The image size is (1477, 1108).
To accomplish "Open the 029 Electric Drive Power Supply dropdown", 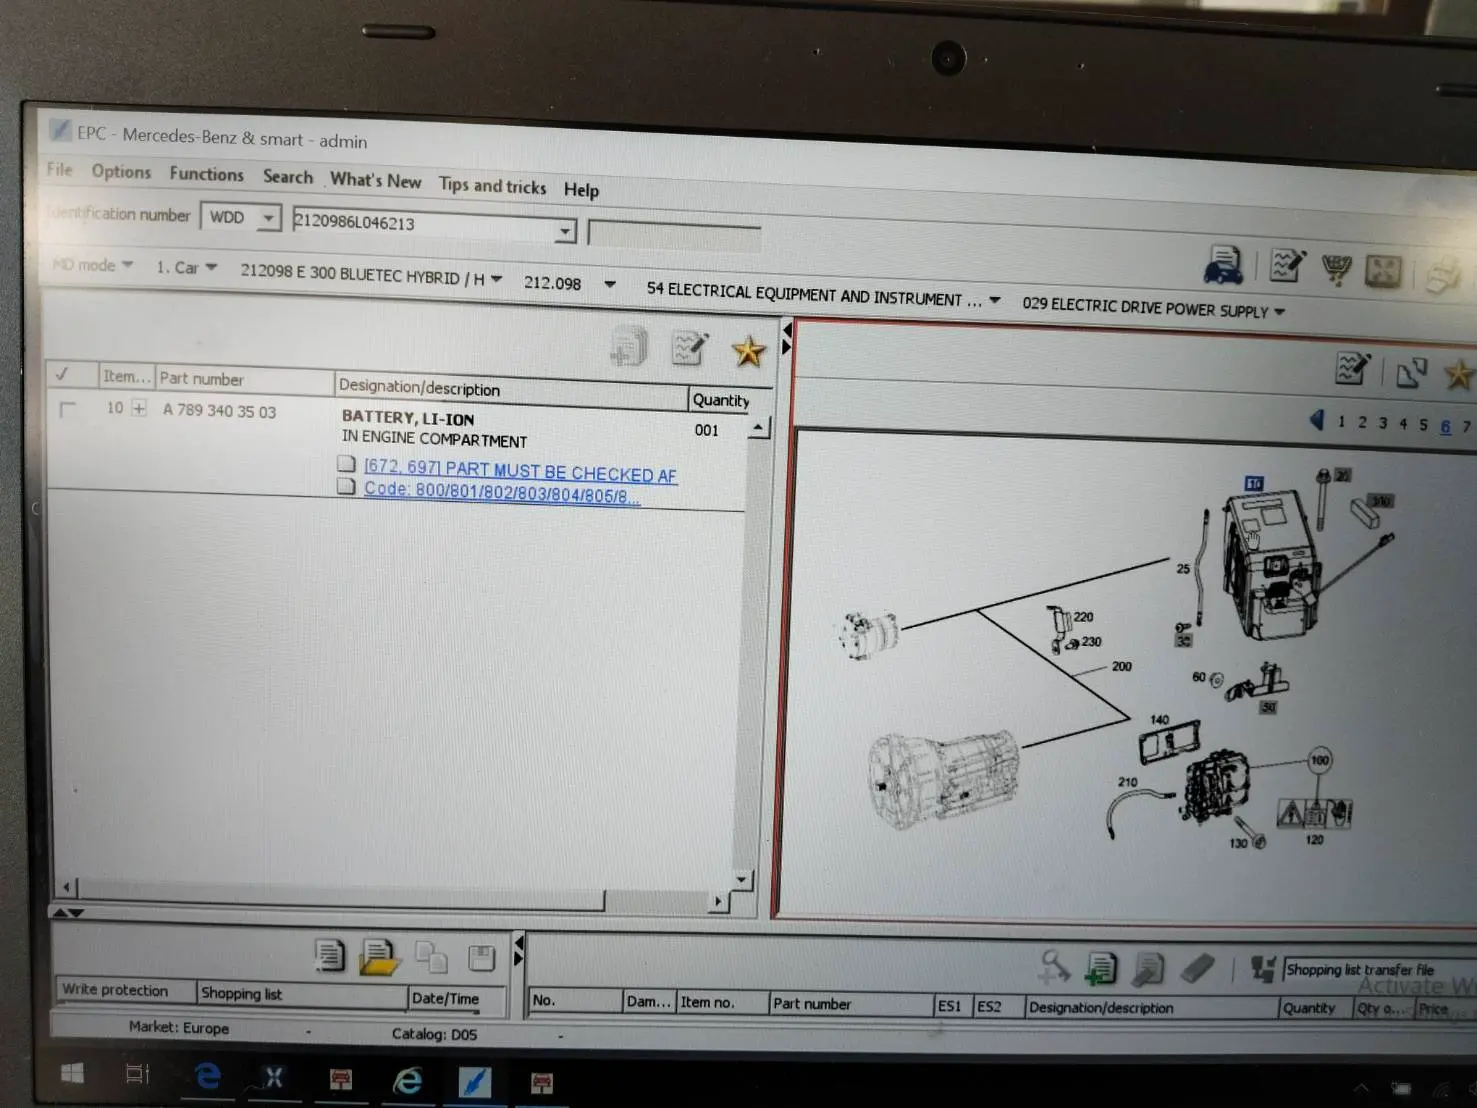I will coord(1278,312).
